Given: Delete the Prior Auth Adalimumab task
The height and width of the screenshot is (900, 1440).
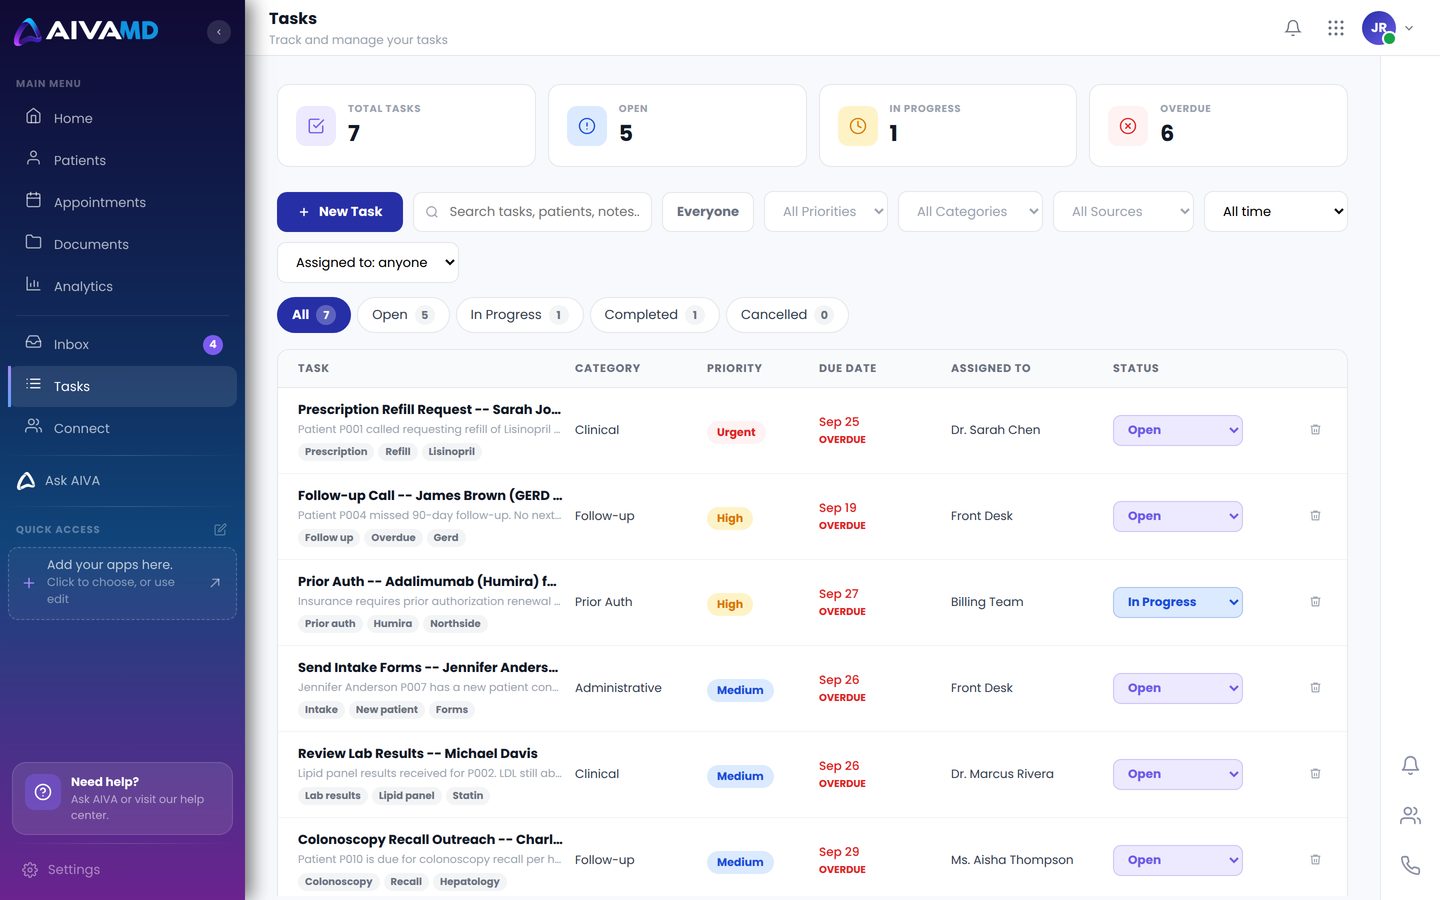Looking at the screenshot, I should [x=1315, y=602].
